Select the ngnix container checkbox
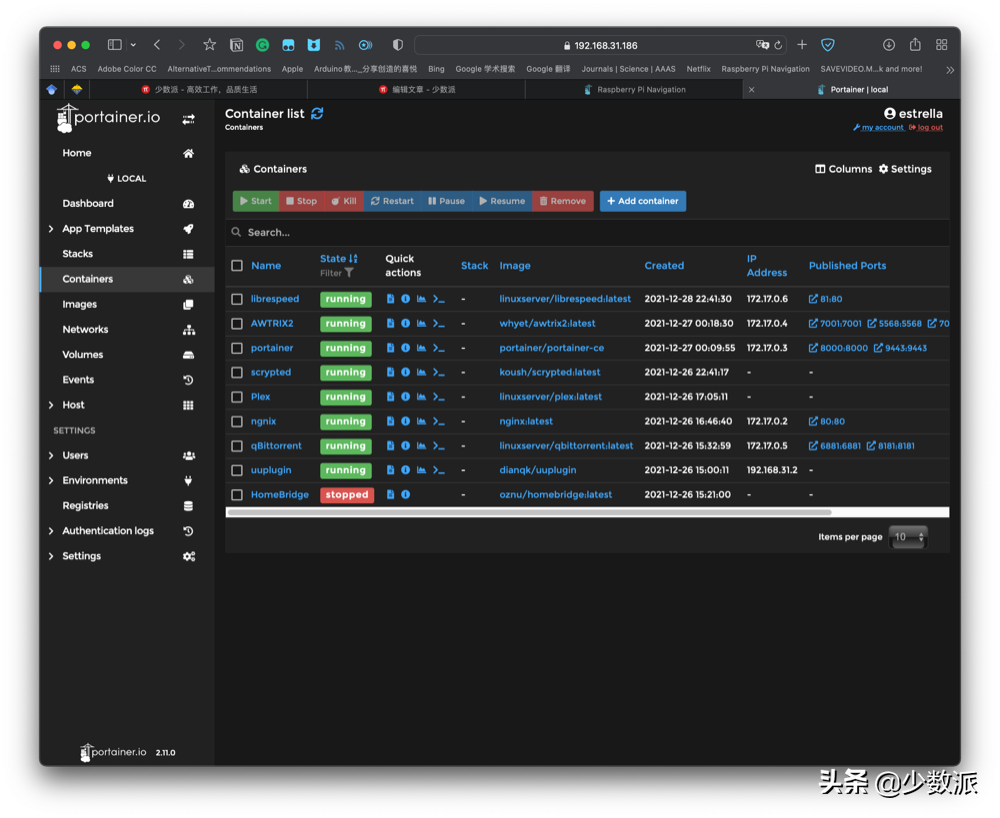 237,422
